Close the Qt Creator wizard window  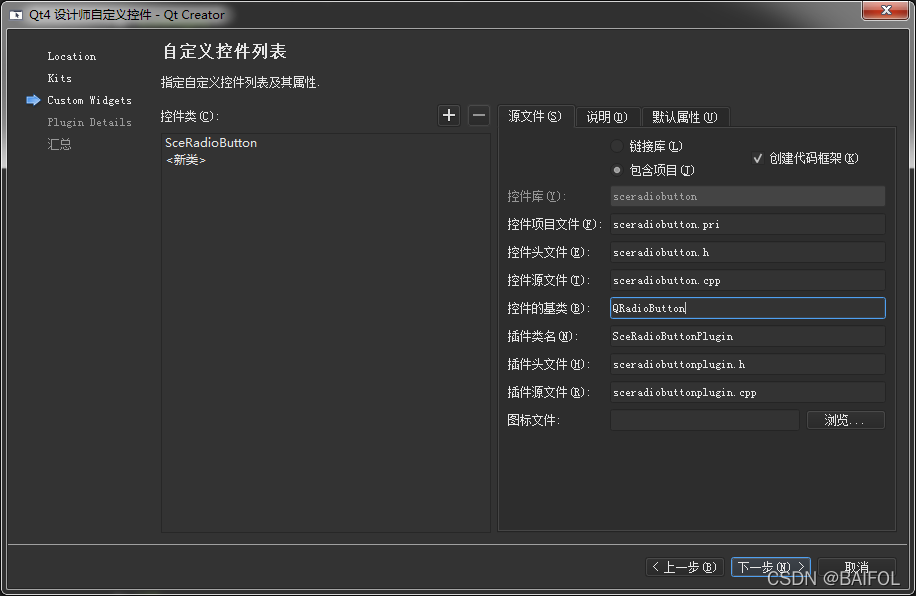click(x=886, y=10)
